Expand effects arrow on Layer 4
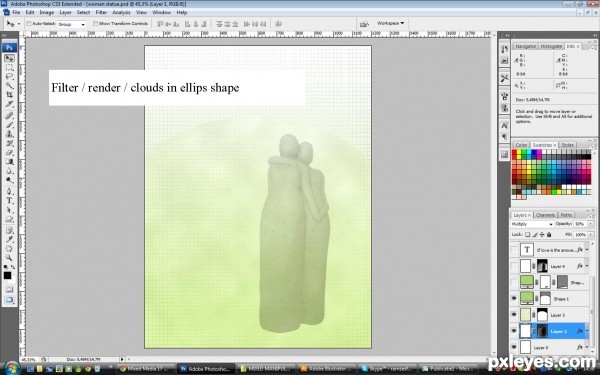Viewport: 600px width, 375px height. (587, 266)
